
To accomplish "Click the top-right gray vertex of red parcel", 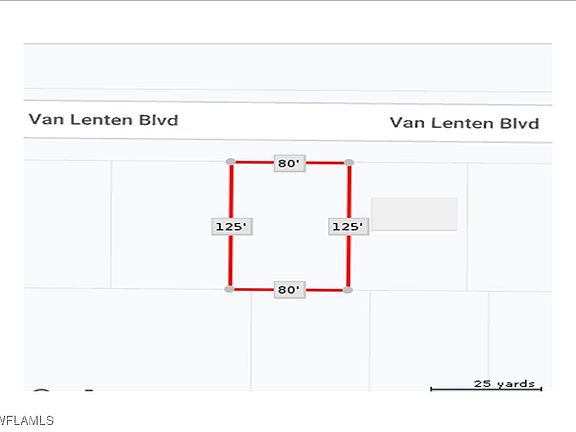I will [349, 162].
